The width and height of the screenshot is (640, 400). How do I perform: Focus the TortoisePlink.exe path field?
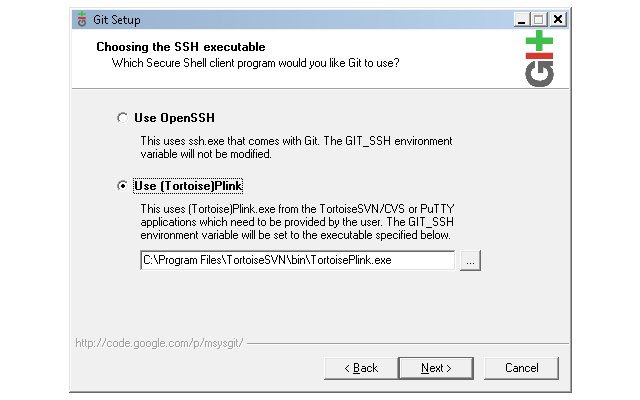(x=297, y=260)
